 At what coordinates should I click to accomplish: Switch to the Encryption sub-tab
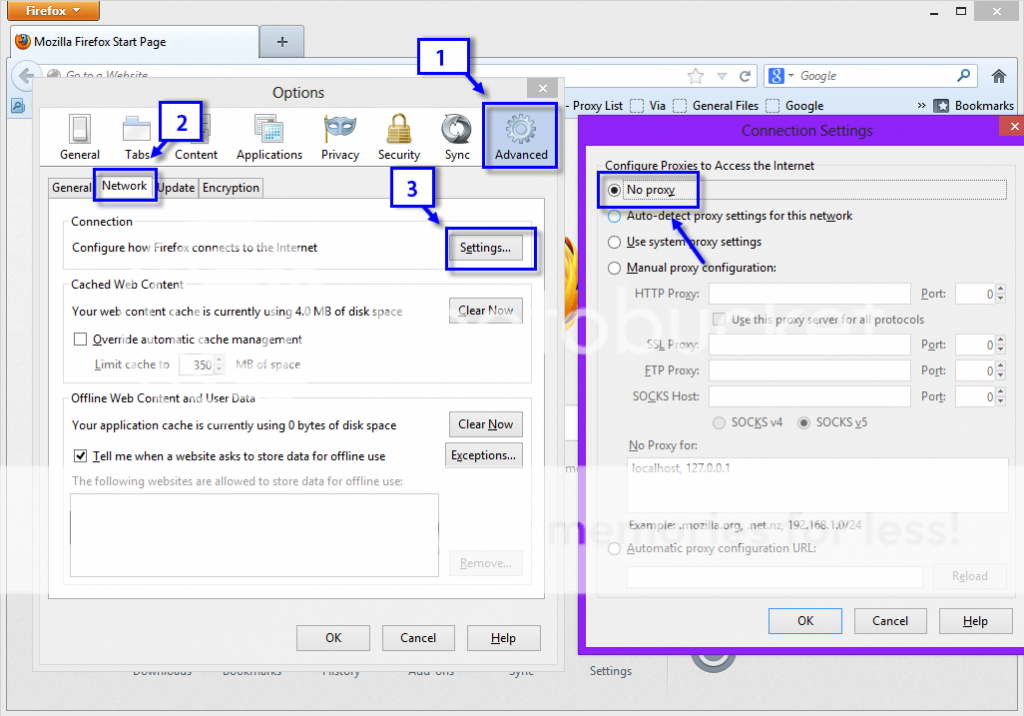point(231,187)
